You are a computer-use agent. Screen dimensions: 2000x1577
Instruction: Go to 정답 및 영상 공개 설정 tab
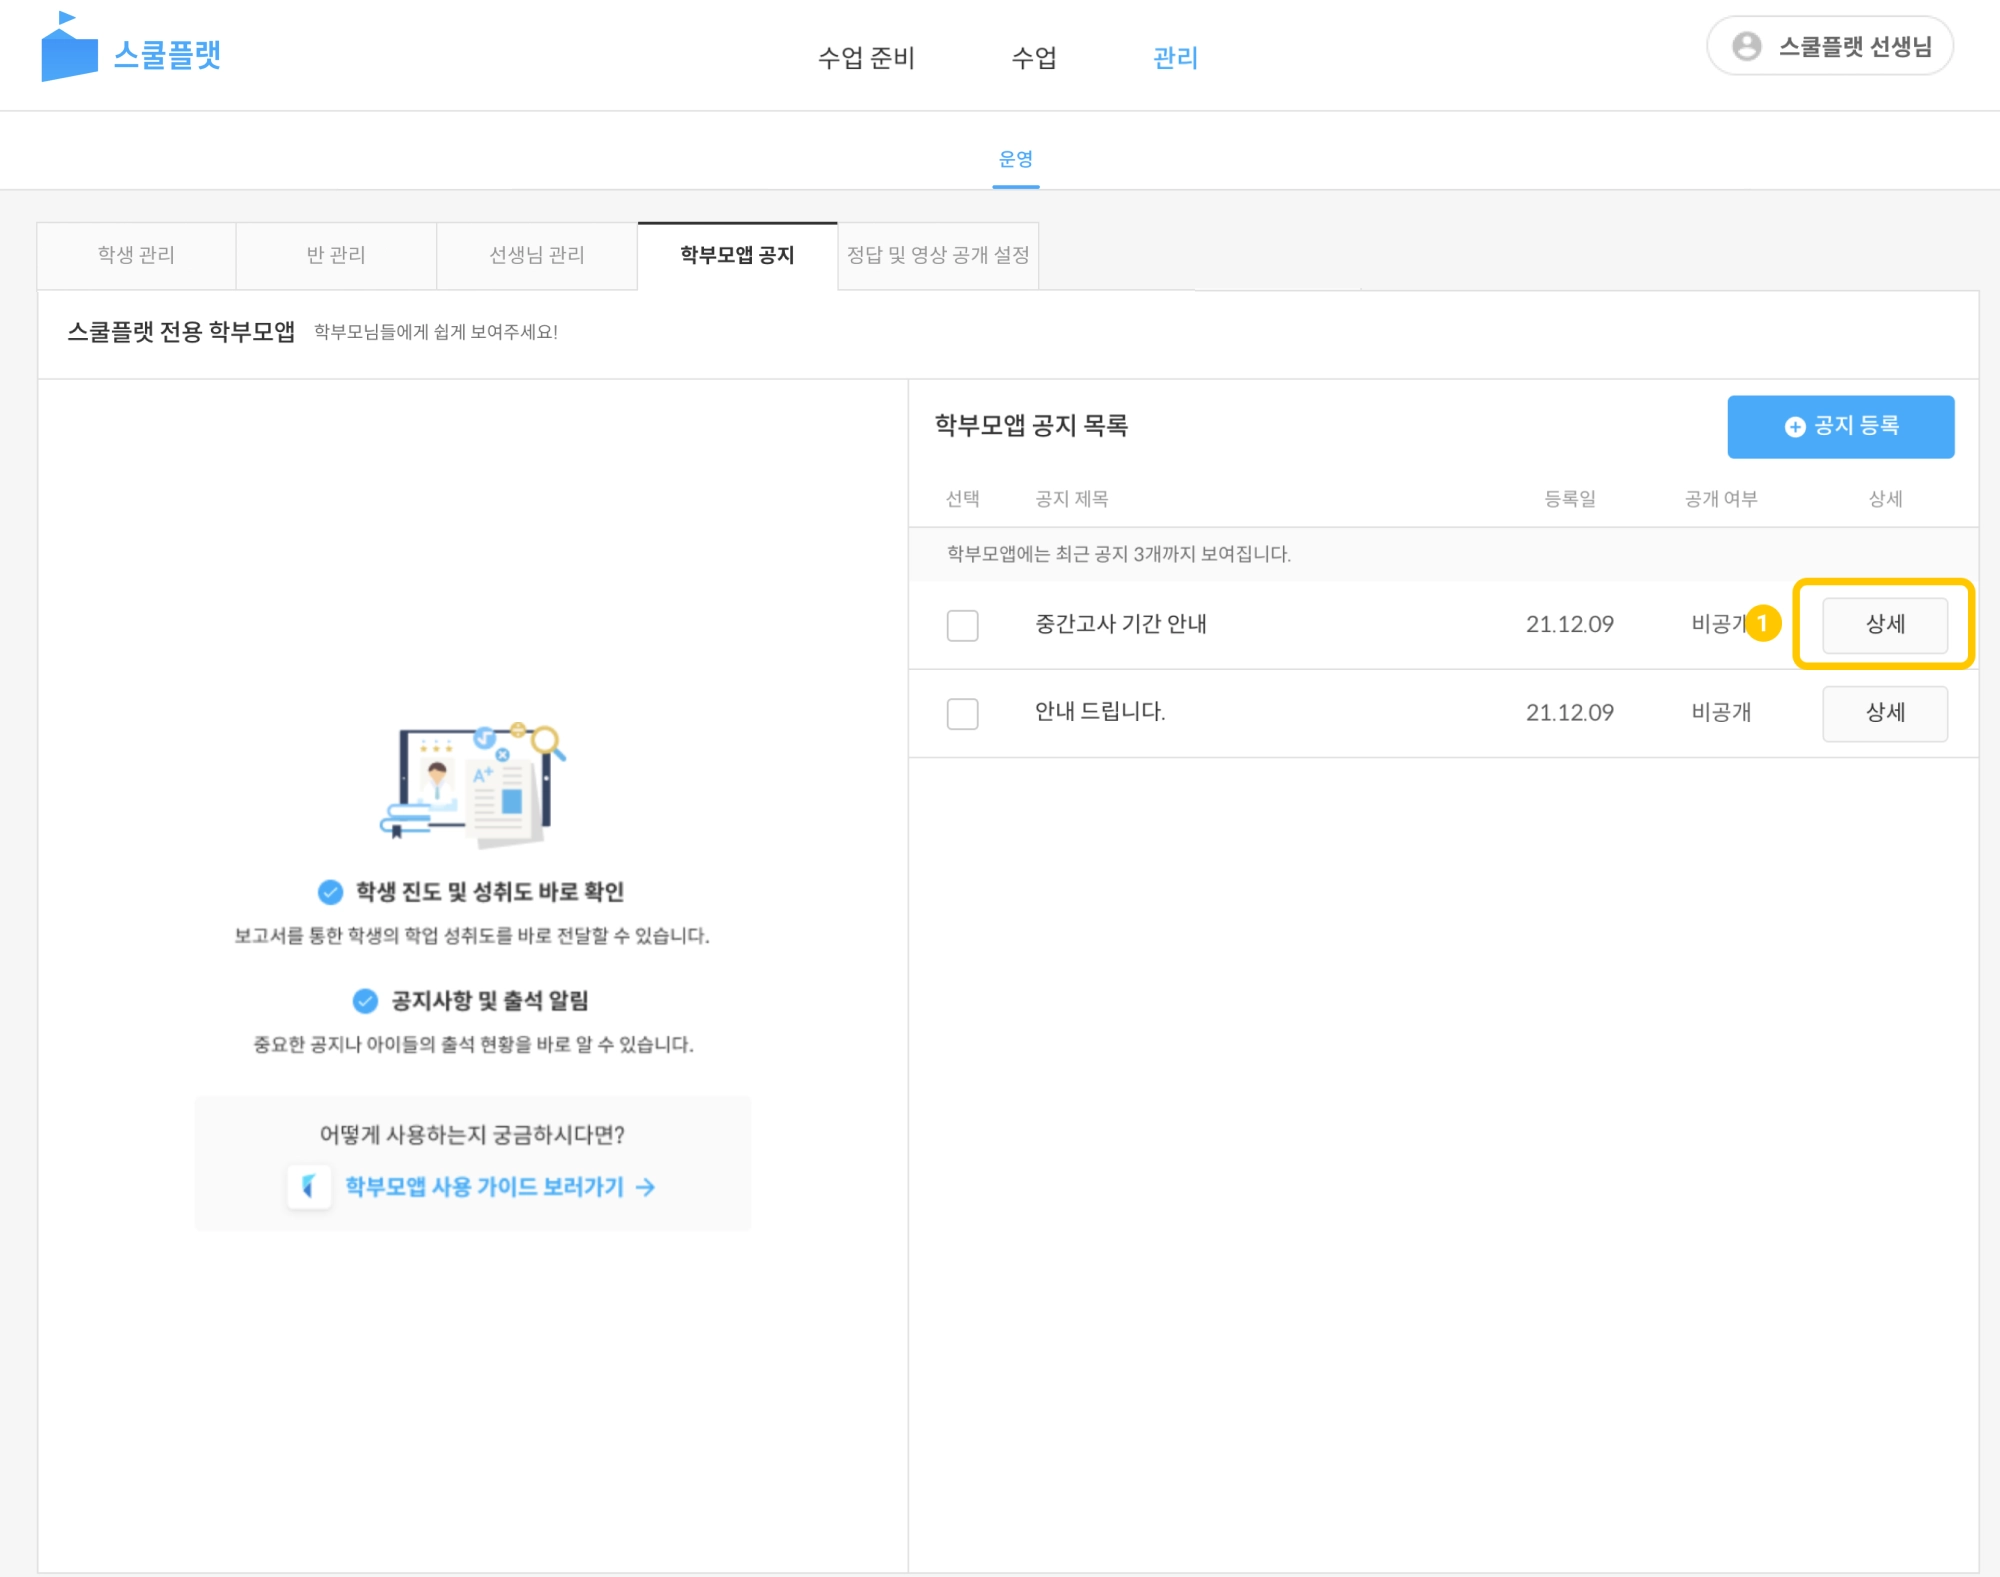[938, 255]
